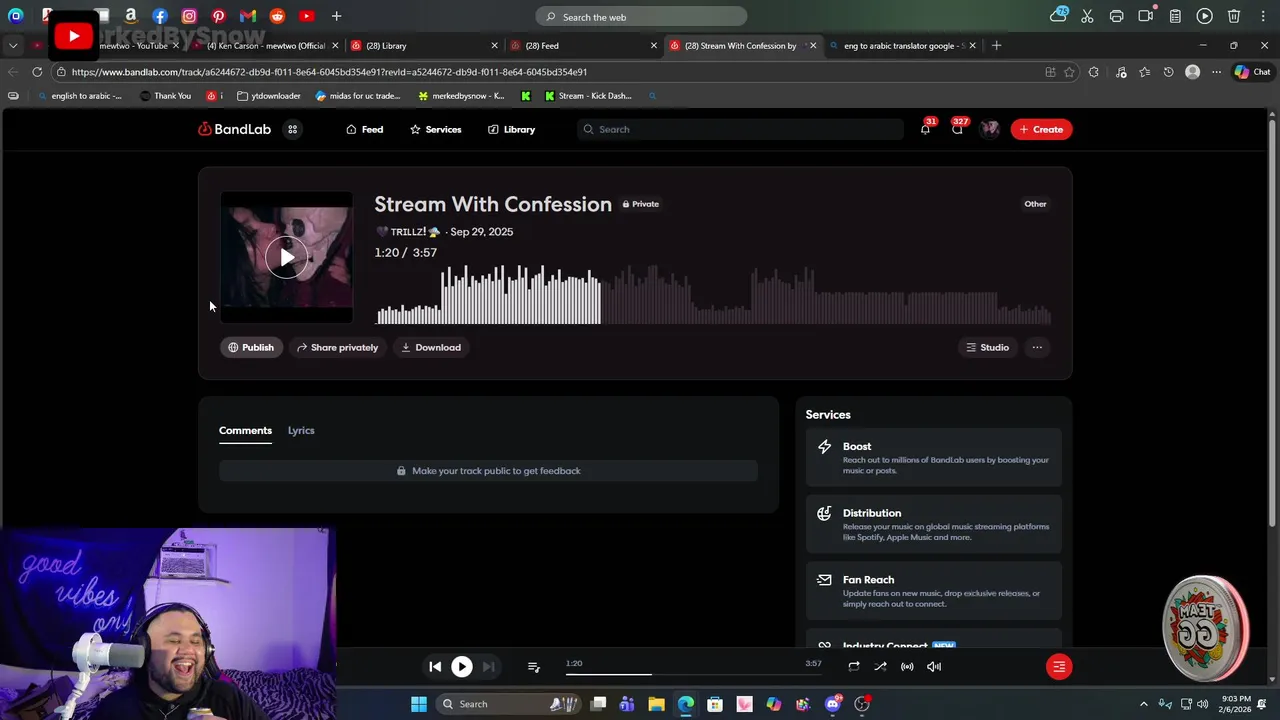Click play in the bottom player bar
The width and height of the screenshot is (1280, 720).
(462, 666)
